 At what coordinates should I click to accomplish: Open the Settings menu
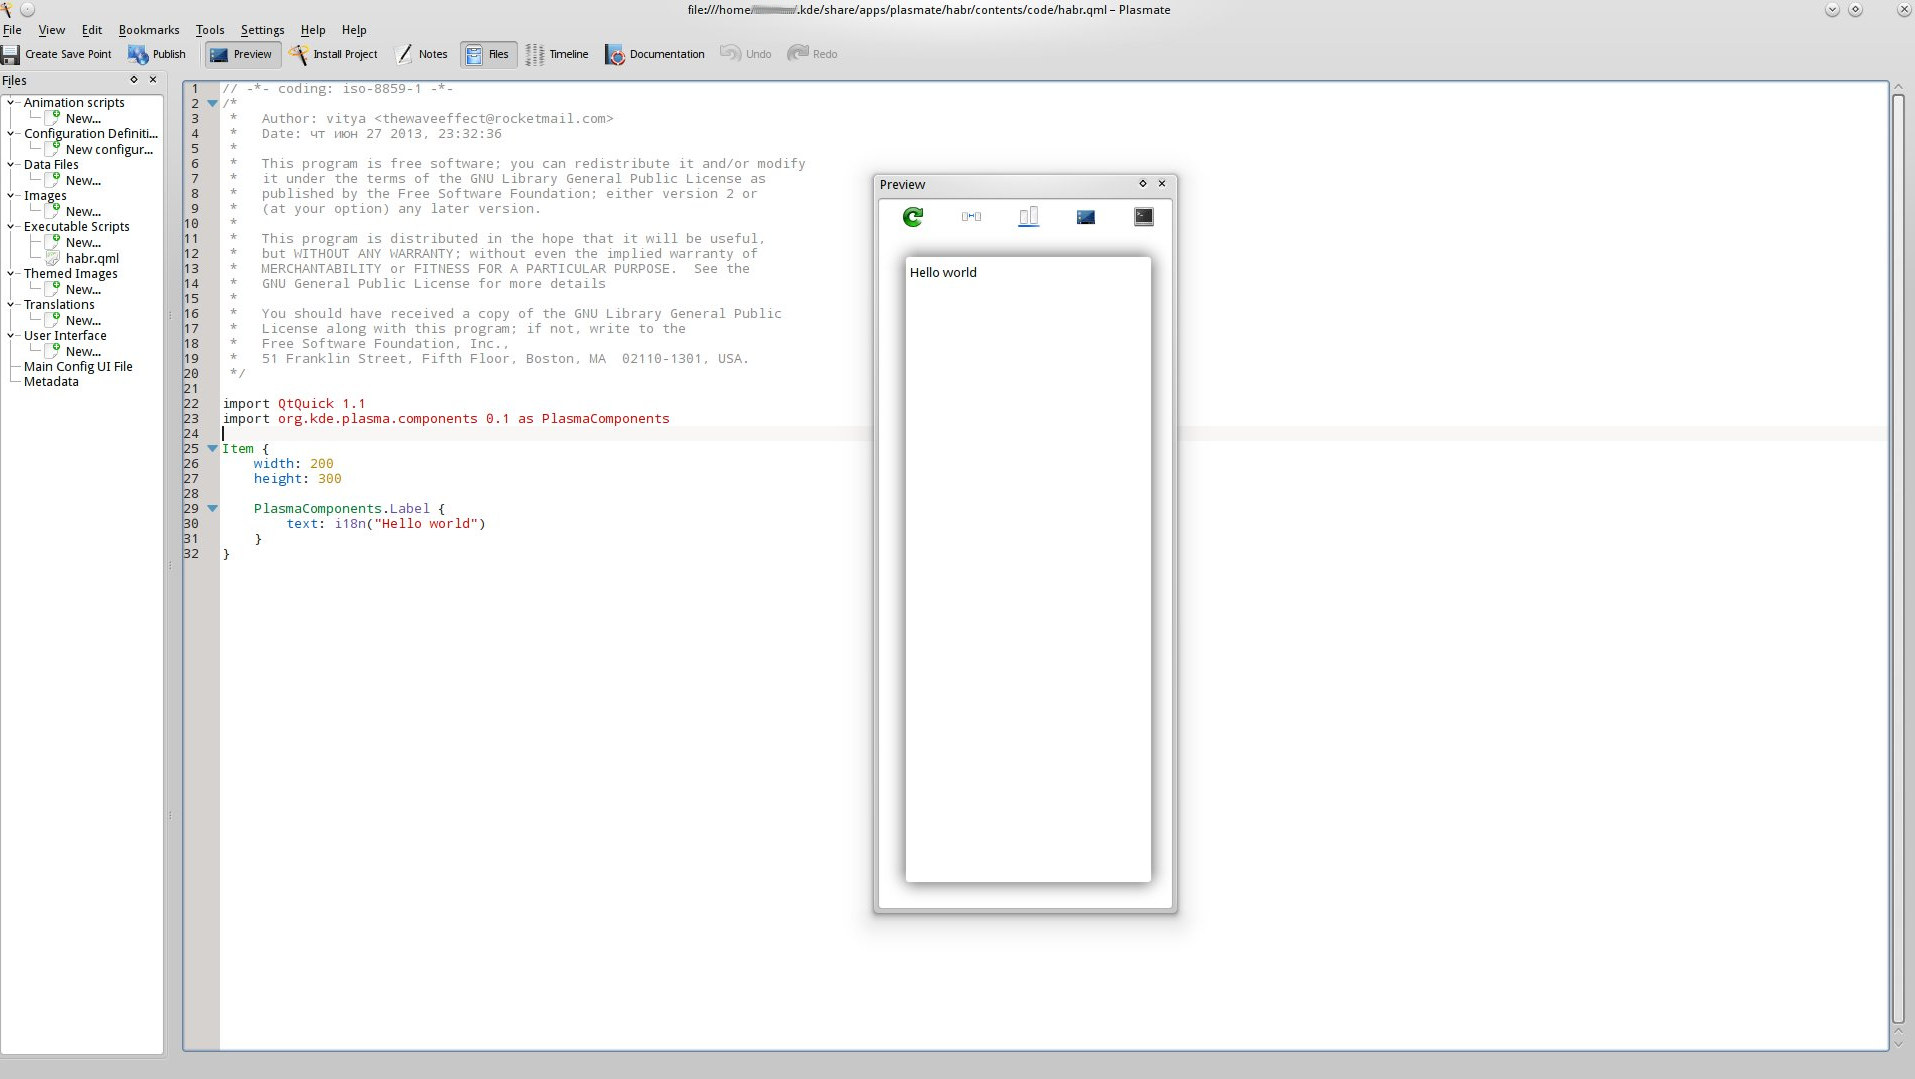click(261, 29)
